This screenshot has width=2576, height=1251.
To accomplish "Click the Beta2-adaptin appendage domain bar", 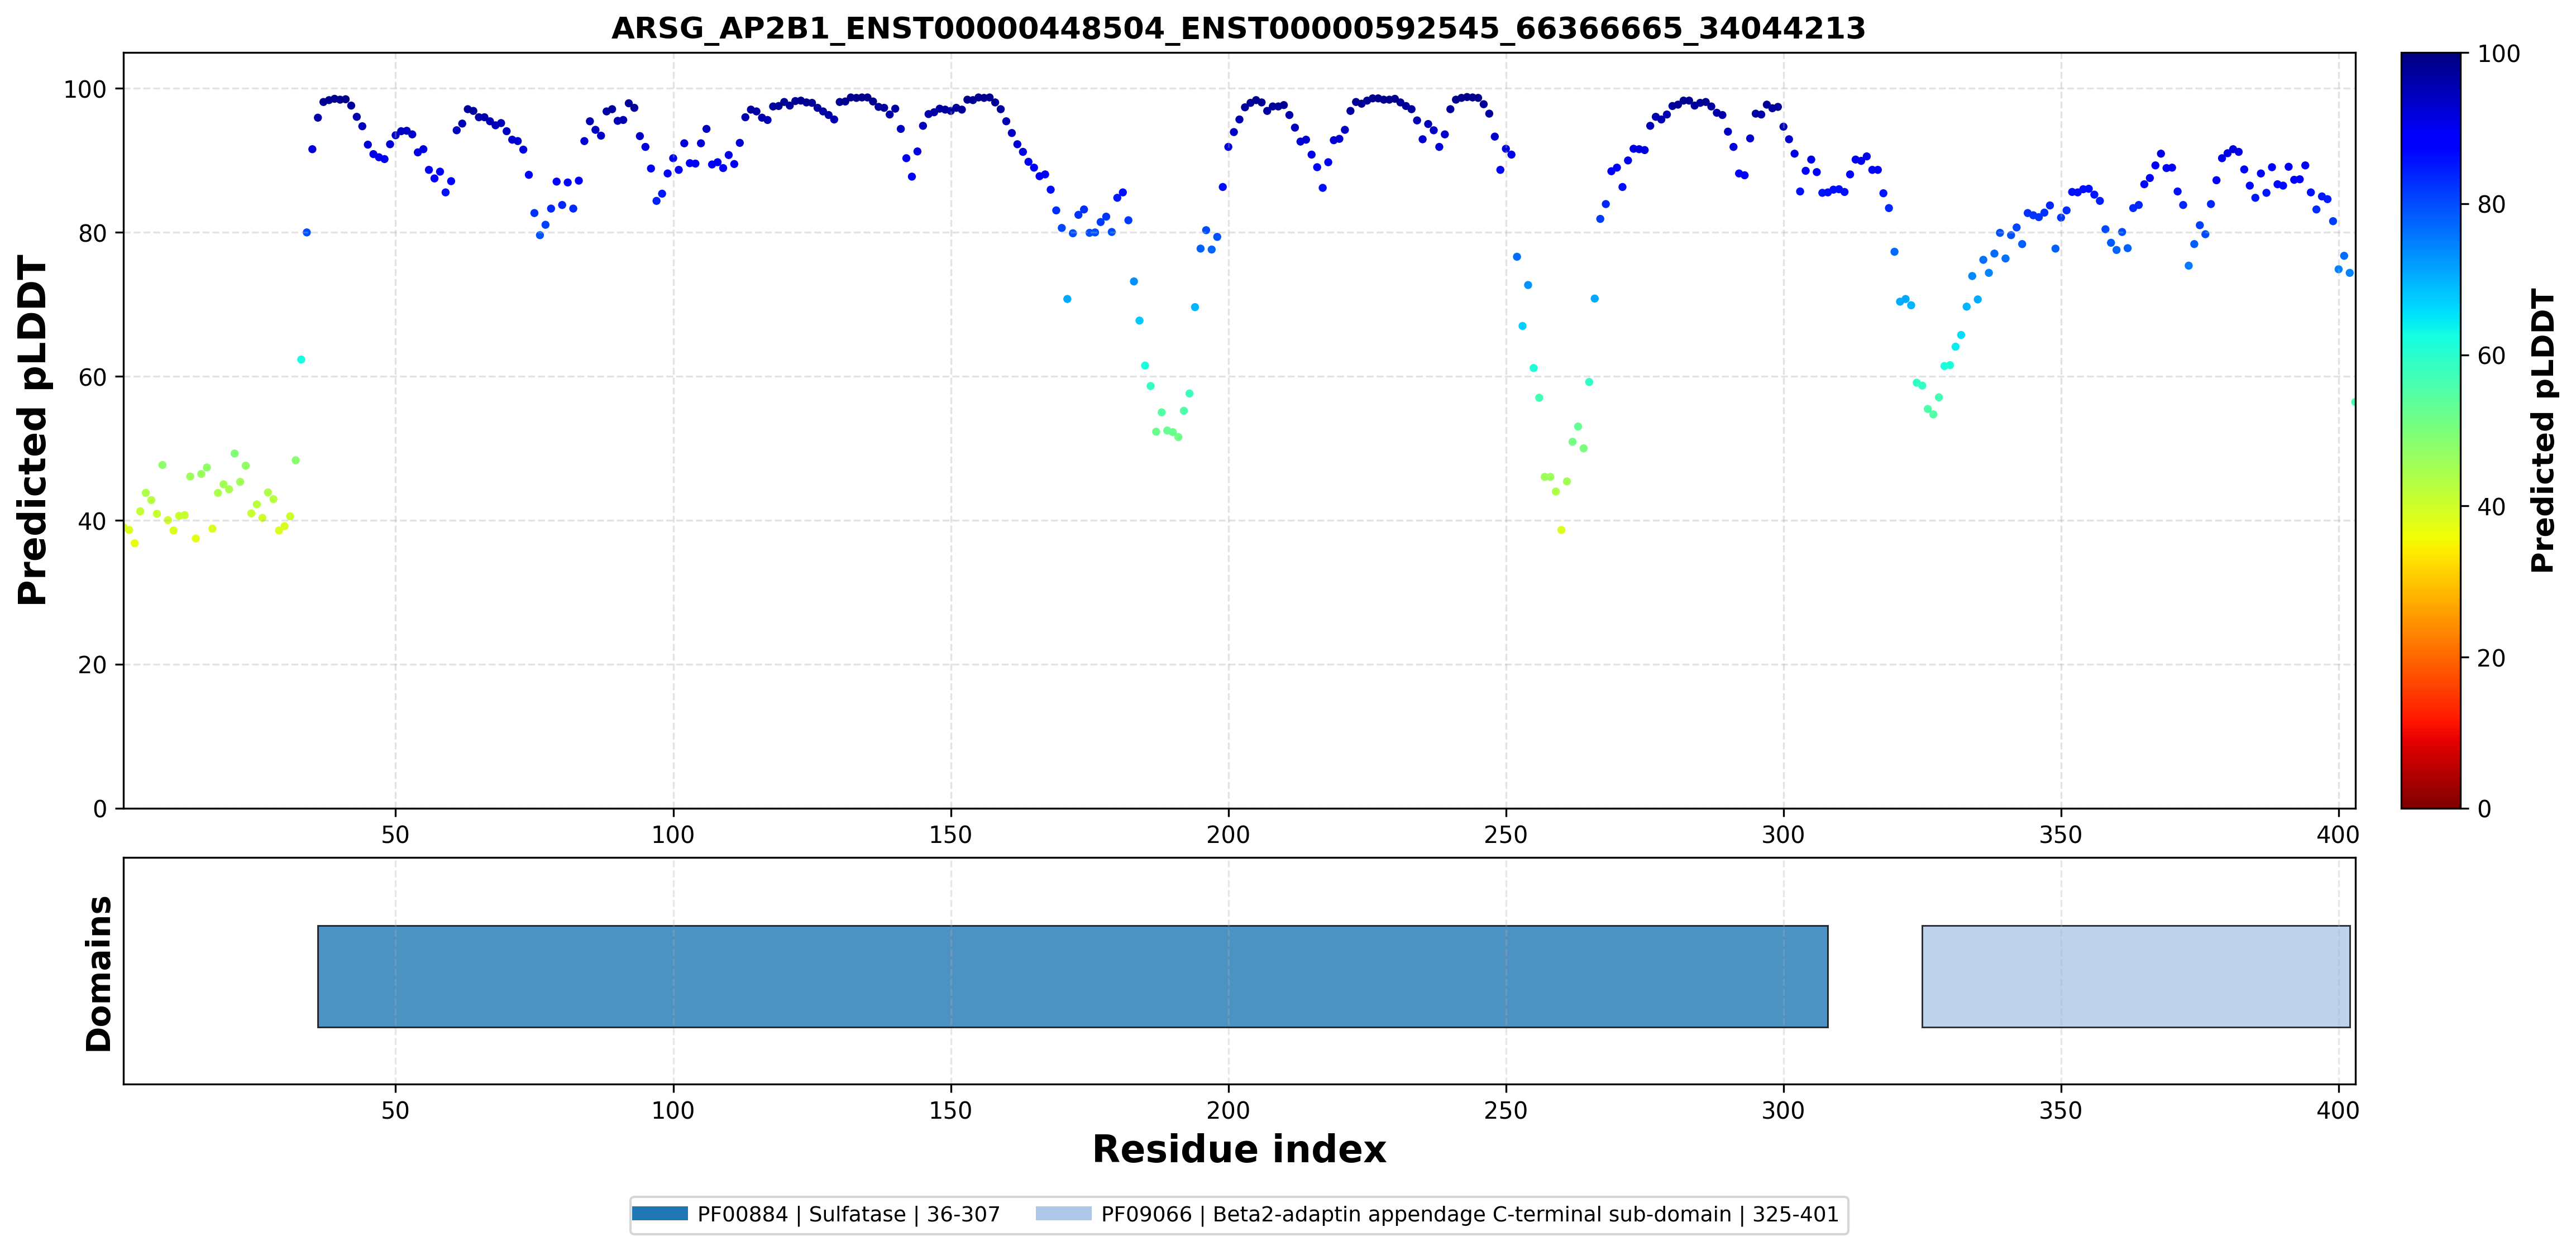I will (x=2136, y=976).
